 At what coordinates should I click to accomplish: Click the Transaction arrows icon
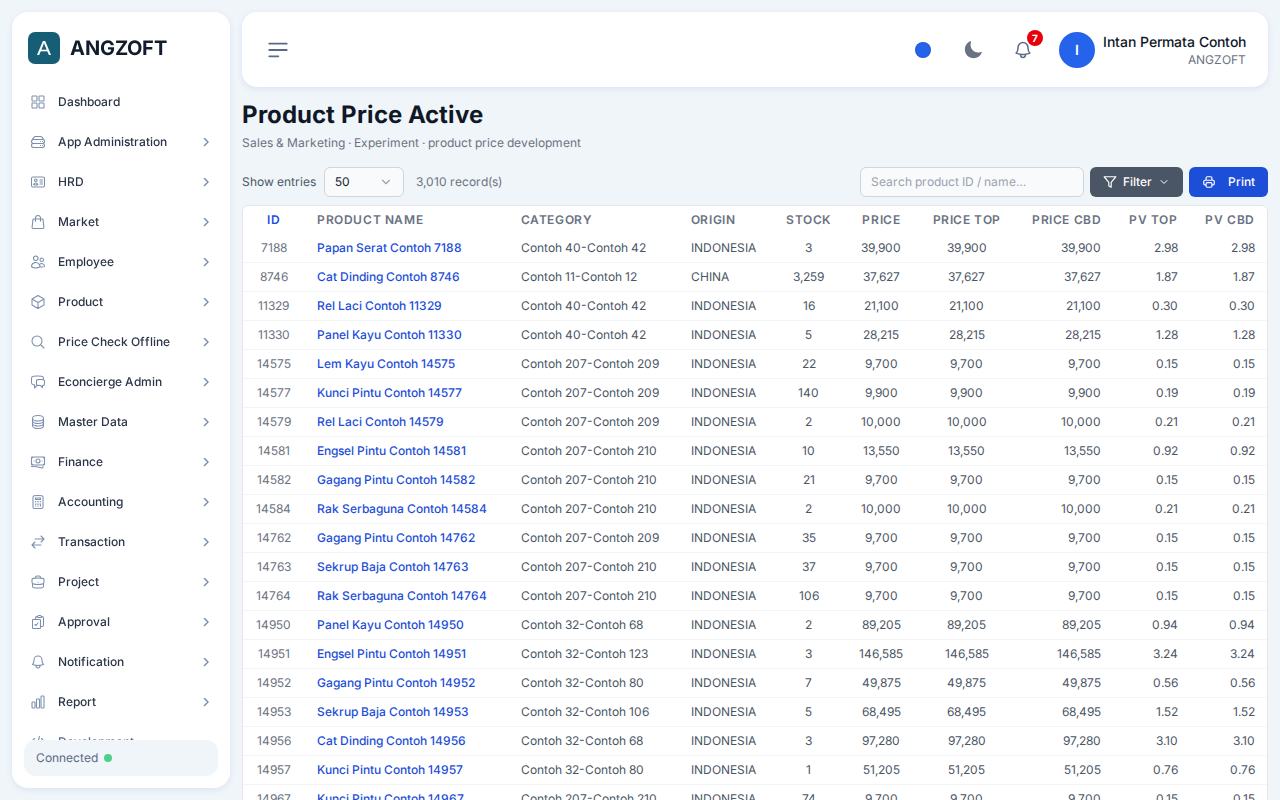coord(38,542)
